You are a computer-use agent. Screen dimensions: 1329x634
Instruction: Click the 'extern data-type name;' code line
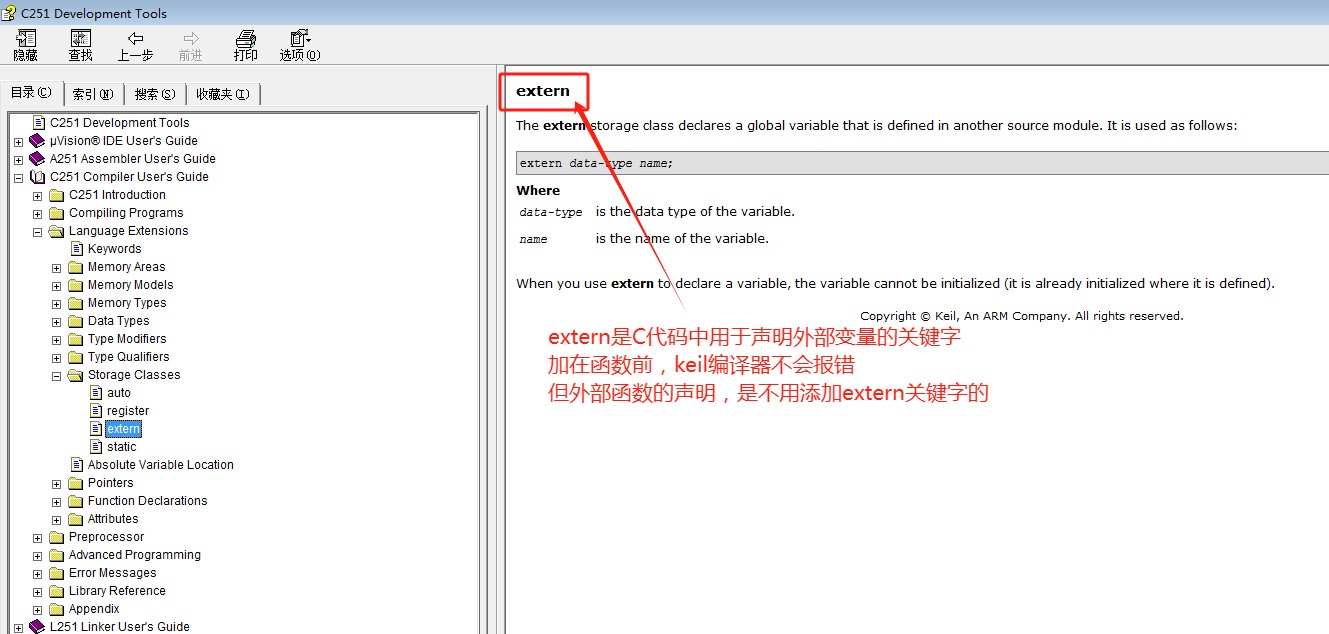point(596,163)
